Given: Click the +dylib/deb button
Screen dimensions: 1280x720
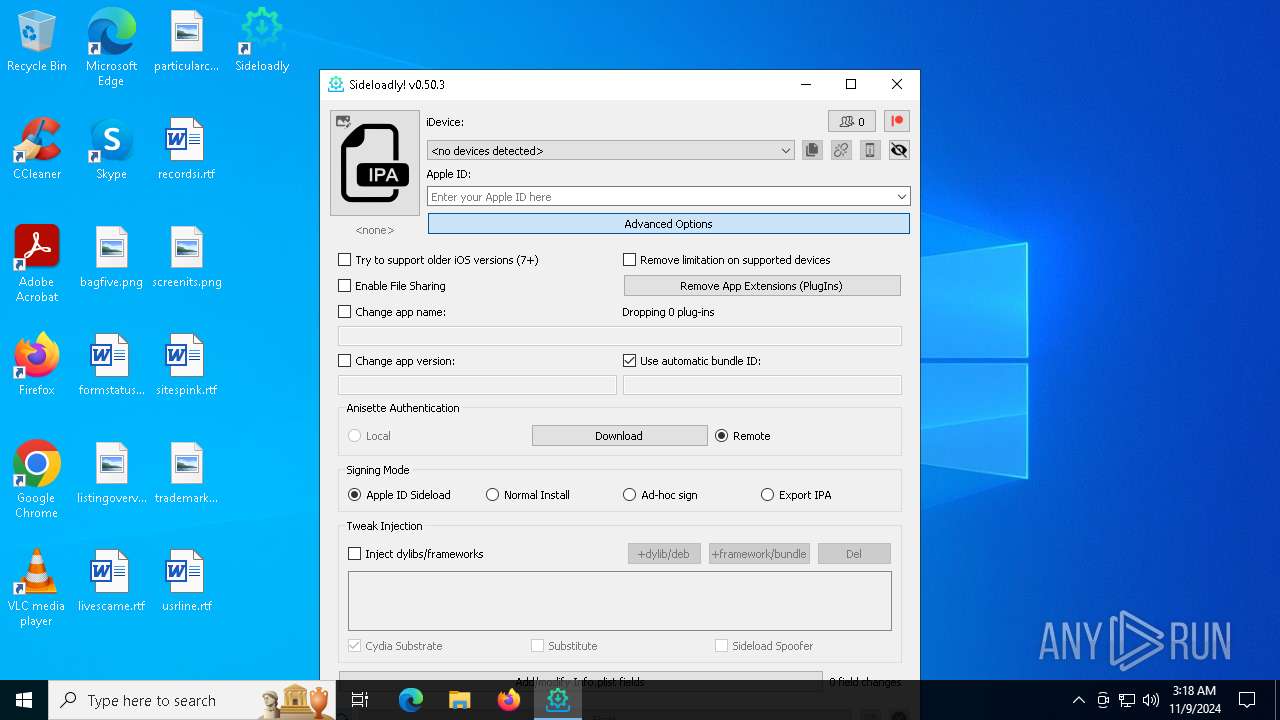Looking at the screenshot, I should click(664, 554).
